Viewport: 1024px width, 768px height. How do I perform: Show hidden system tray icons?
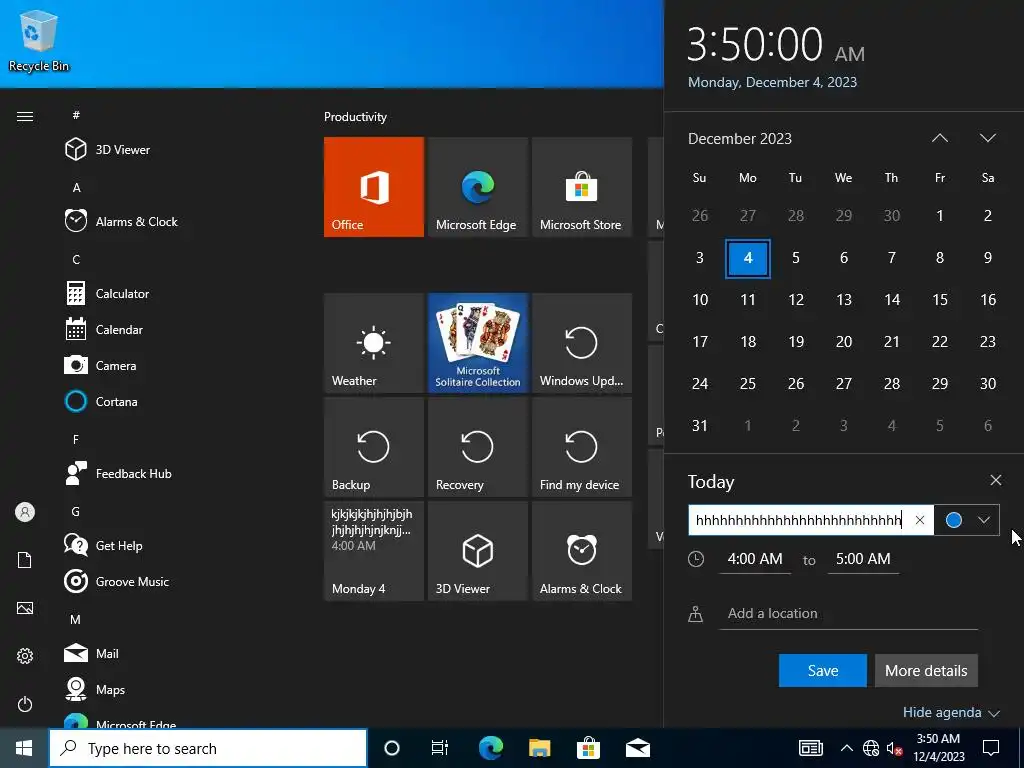[x=846, y=748]
